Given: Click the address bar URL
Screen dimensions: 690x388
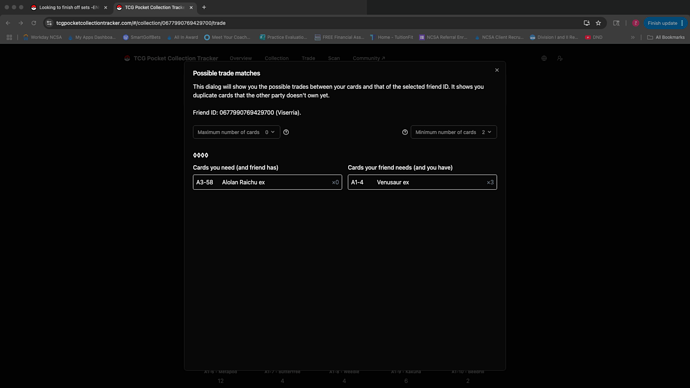Looking at the screenshot, I should 141,23.
